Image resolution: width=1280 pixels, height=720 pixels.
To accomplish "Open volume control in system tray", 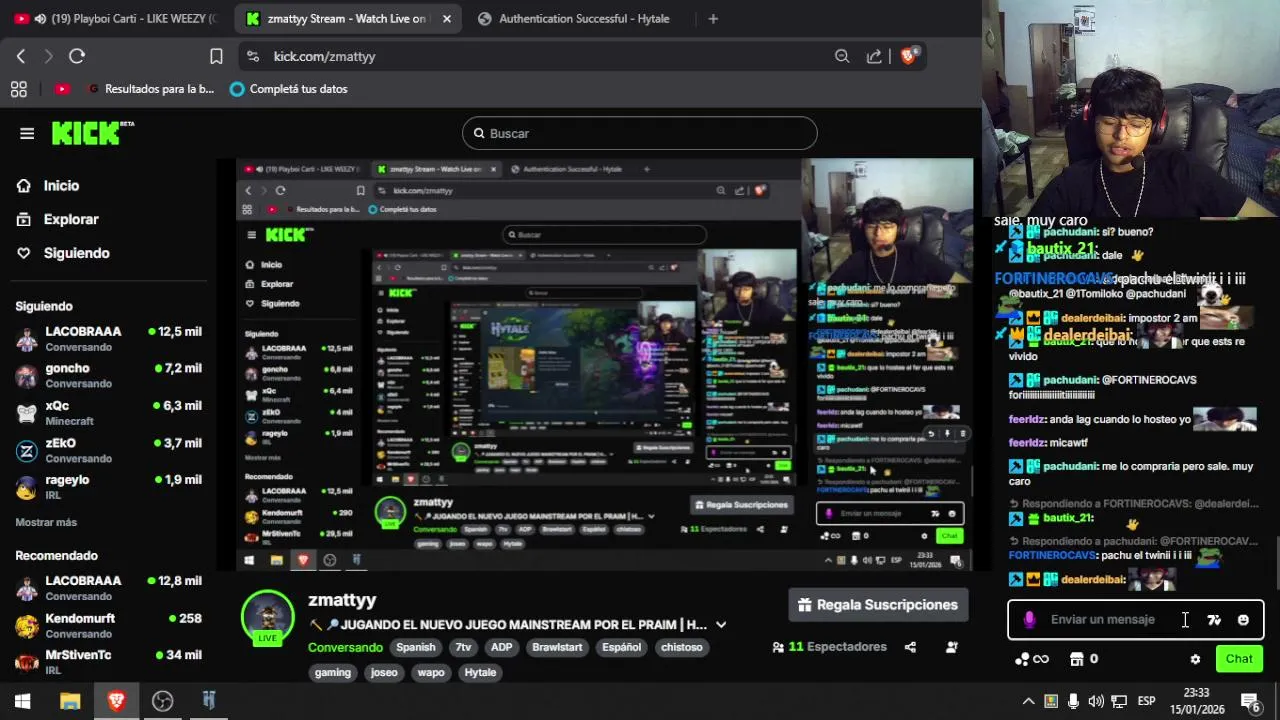I will click(x=1096, y=701).
